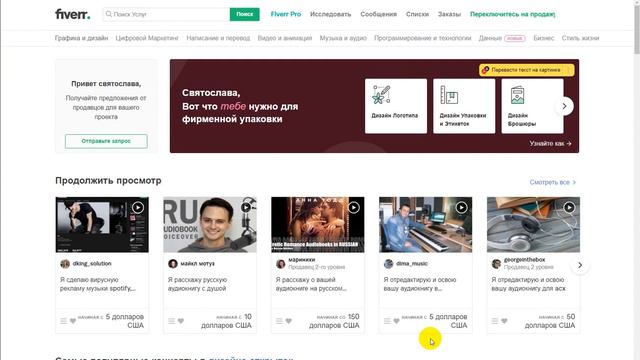640x360 pixels.
Task: Open Стиль жизни category
Action: click(x=580, y=38)
